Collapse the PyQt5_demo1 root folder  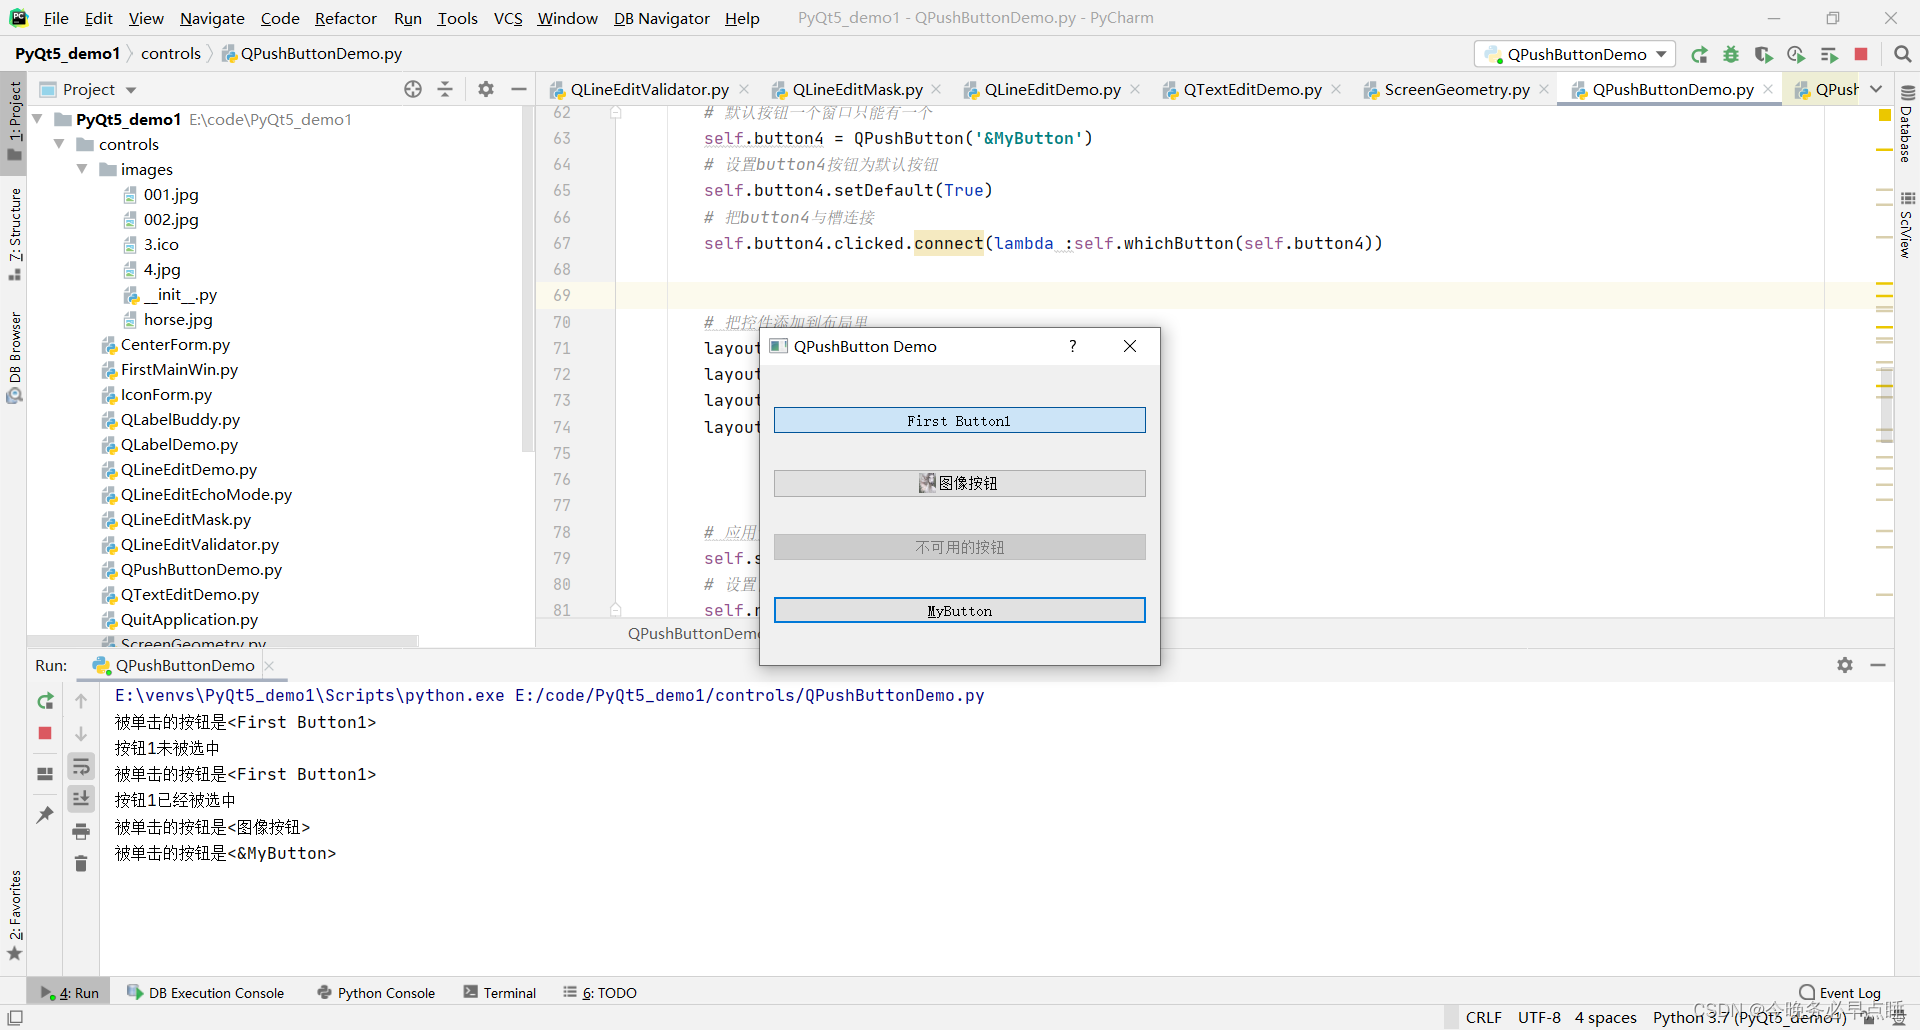[37, 119]
